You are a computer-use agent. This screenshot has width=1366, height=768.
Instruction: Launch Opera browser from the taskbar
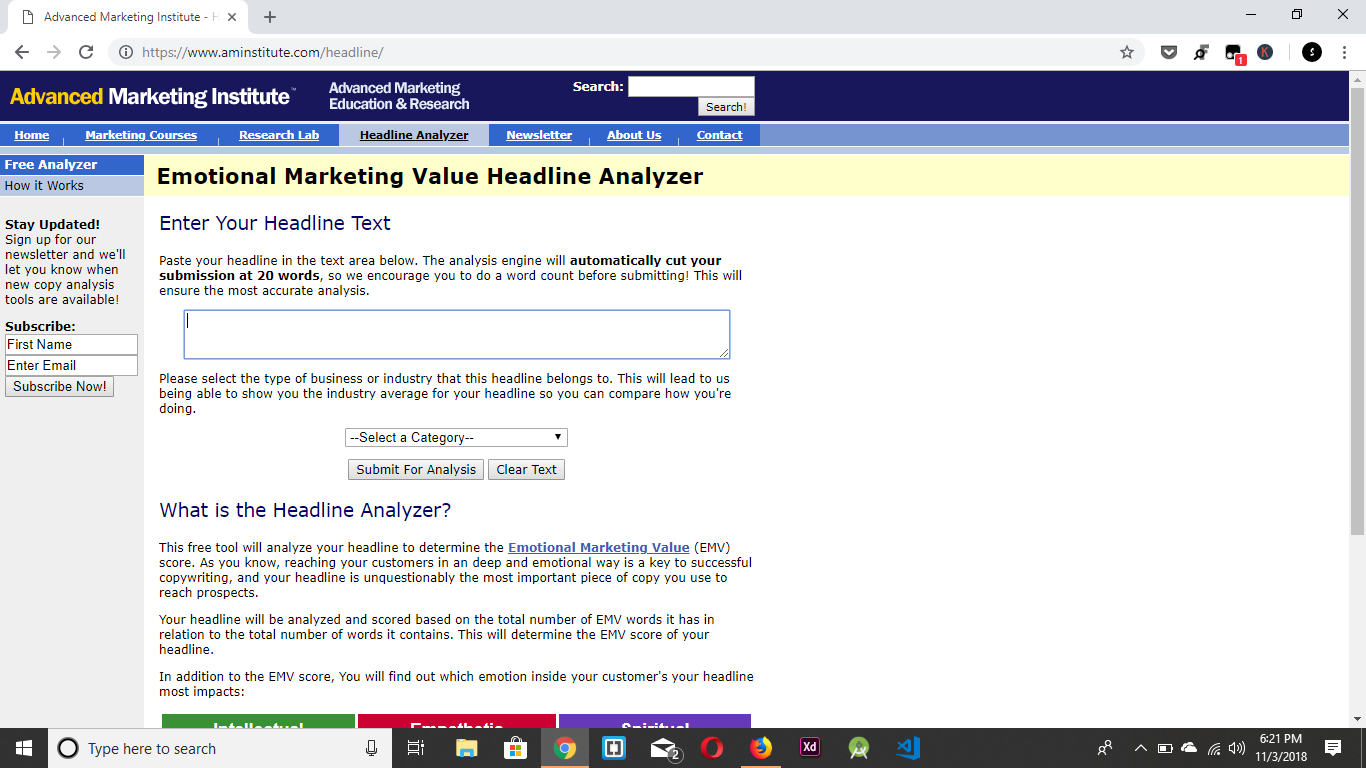coord(712,748)
